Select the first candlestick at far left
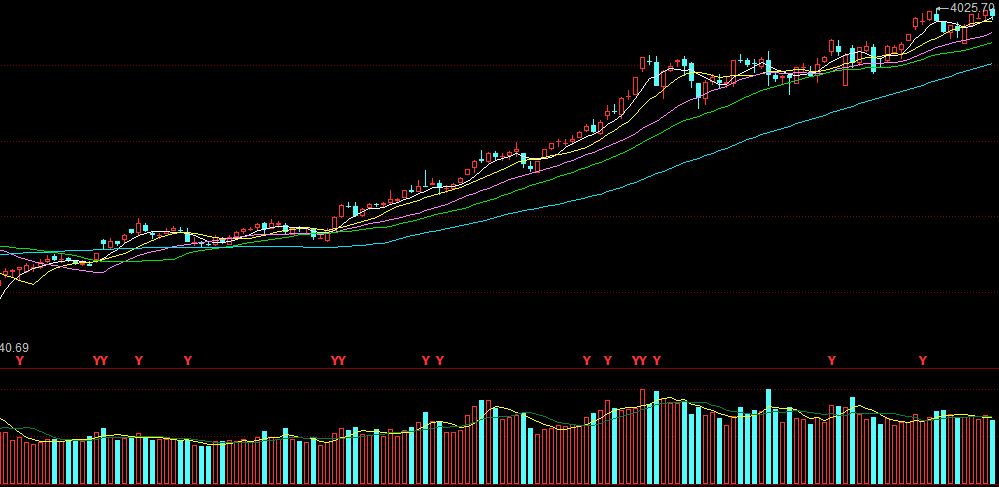999x487 pixels. click(x=3, y=273)
